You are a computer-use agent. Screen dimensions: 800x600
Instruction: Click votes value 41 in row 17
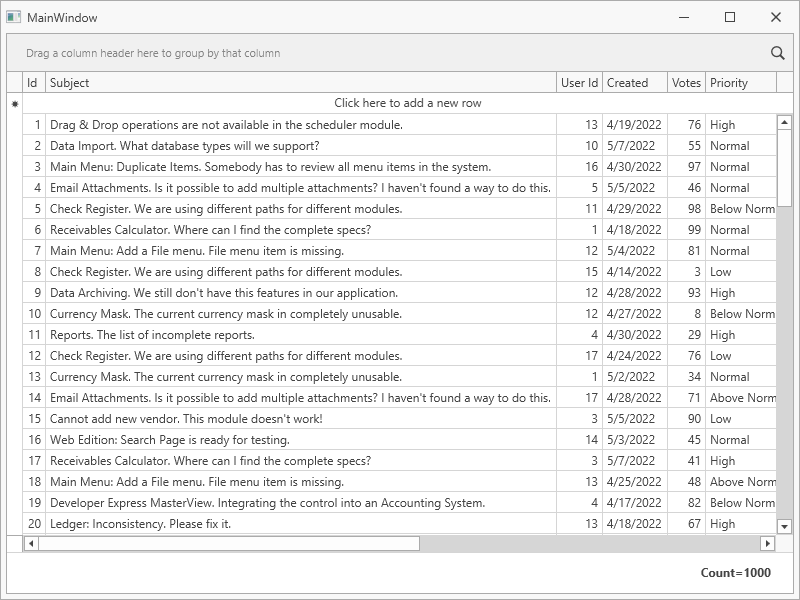(687, 461)
